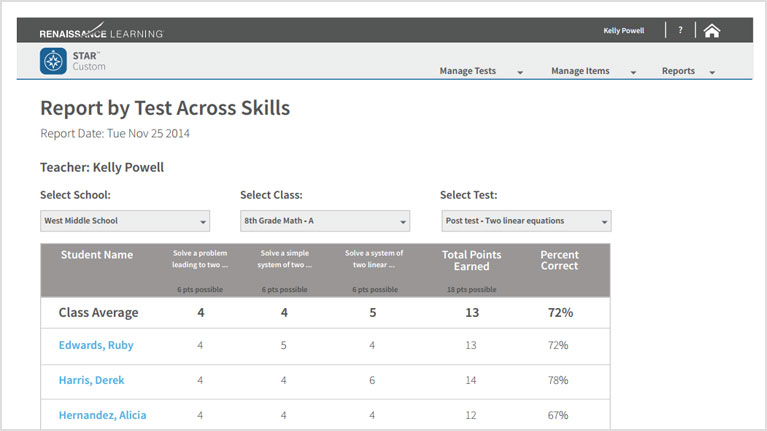Click the Renaissance Learning logo
The image size is (767, 431).
click(x=101, y=33)
